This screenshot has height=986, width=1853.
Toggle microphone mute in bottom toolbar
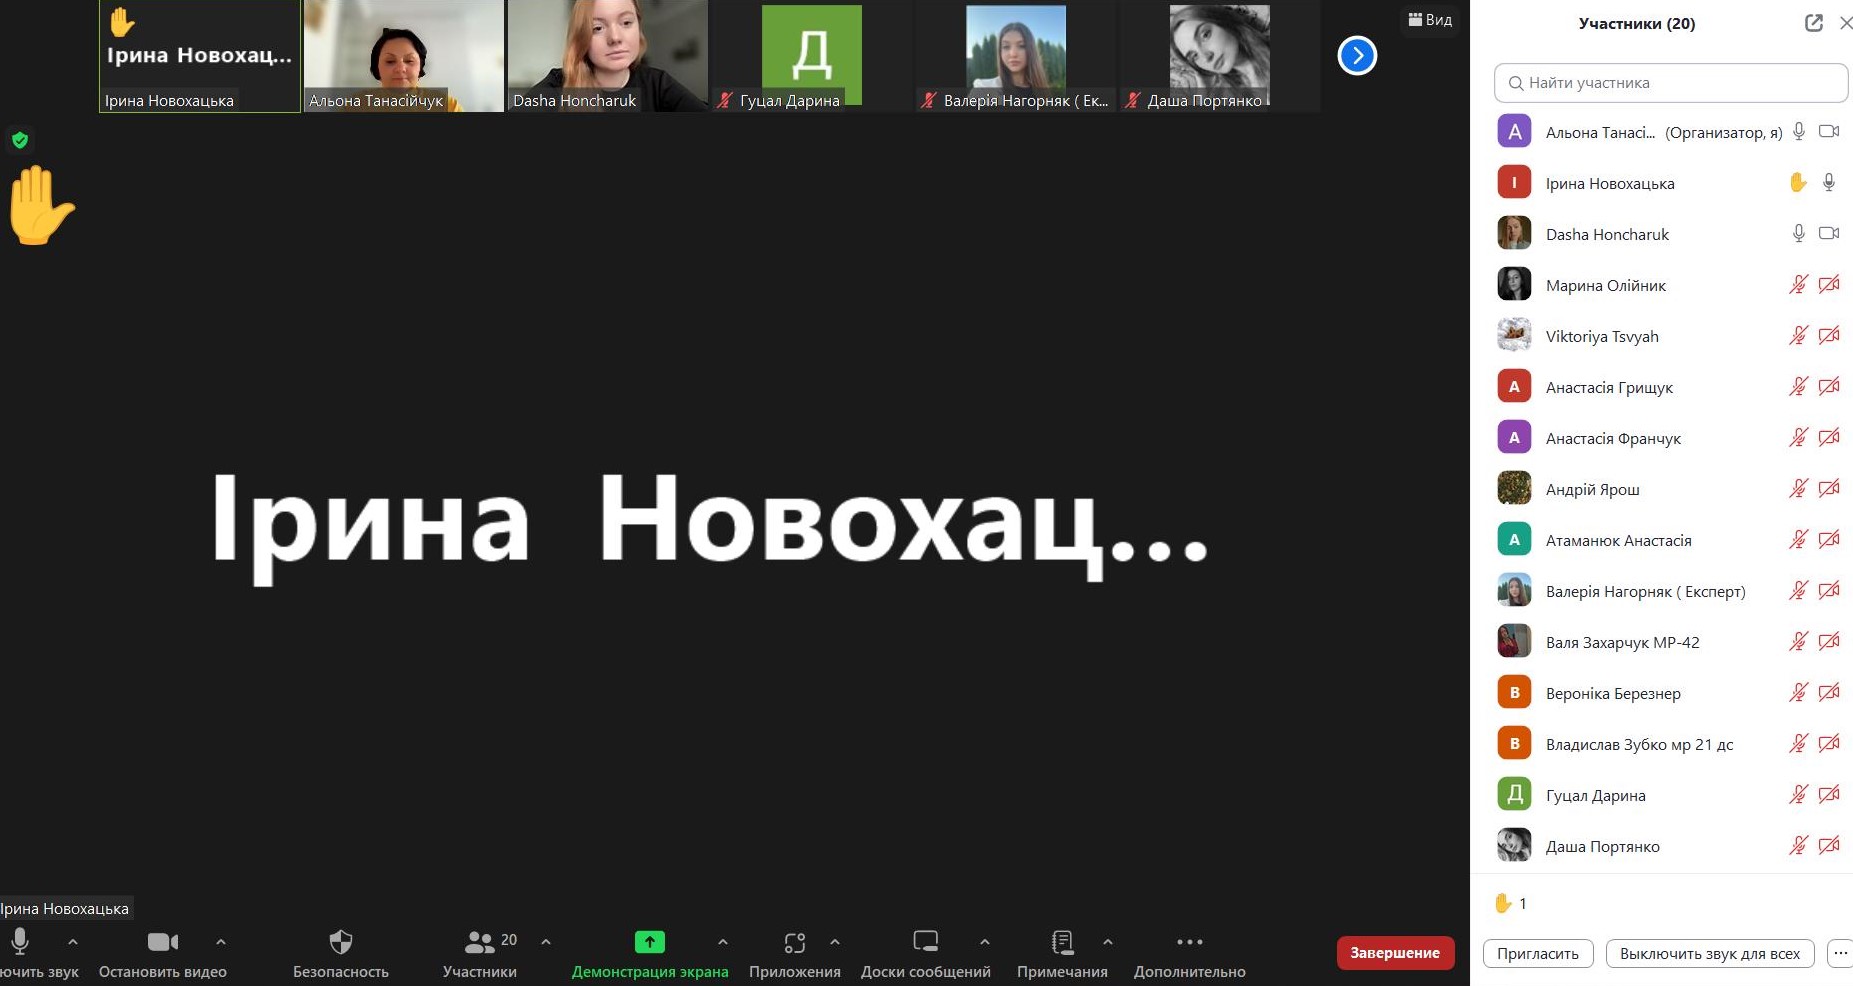click(x=20, y=942)
